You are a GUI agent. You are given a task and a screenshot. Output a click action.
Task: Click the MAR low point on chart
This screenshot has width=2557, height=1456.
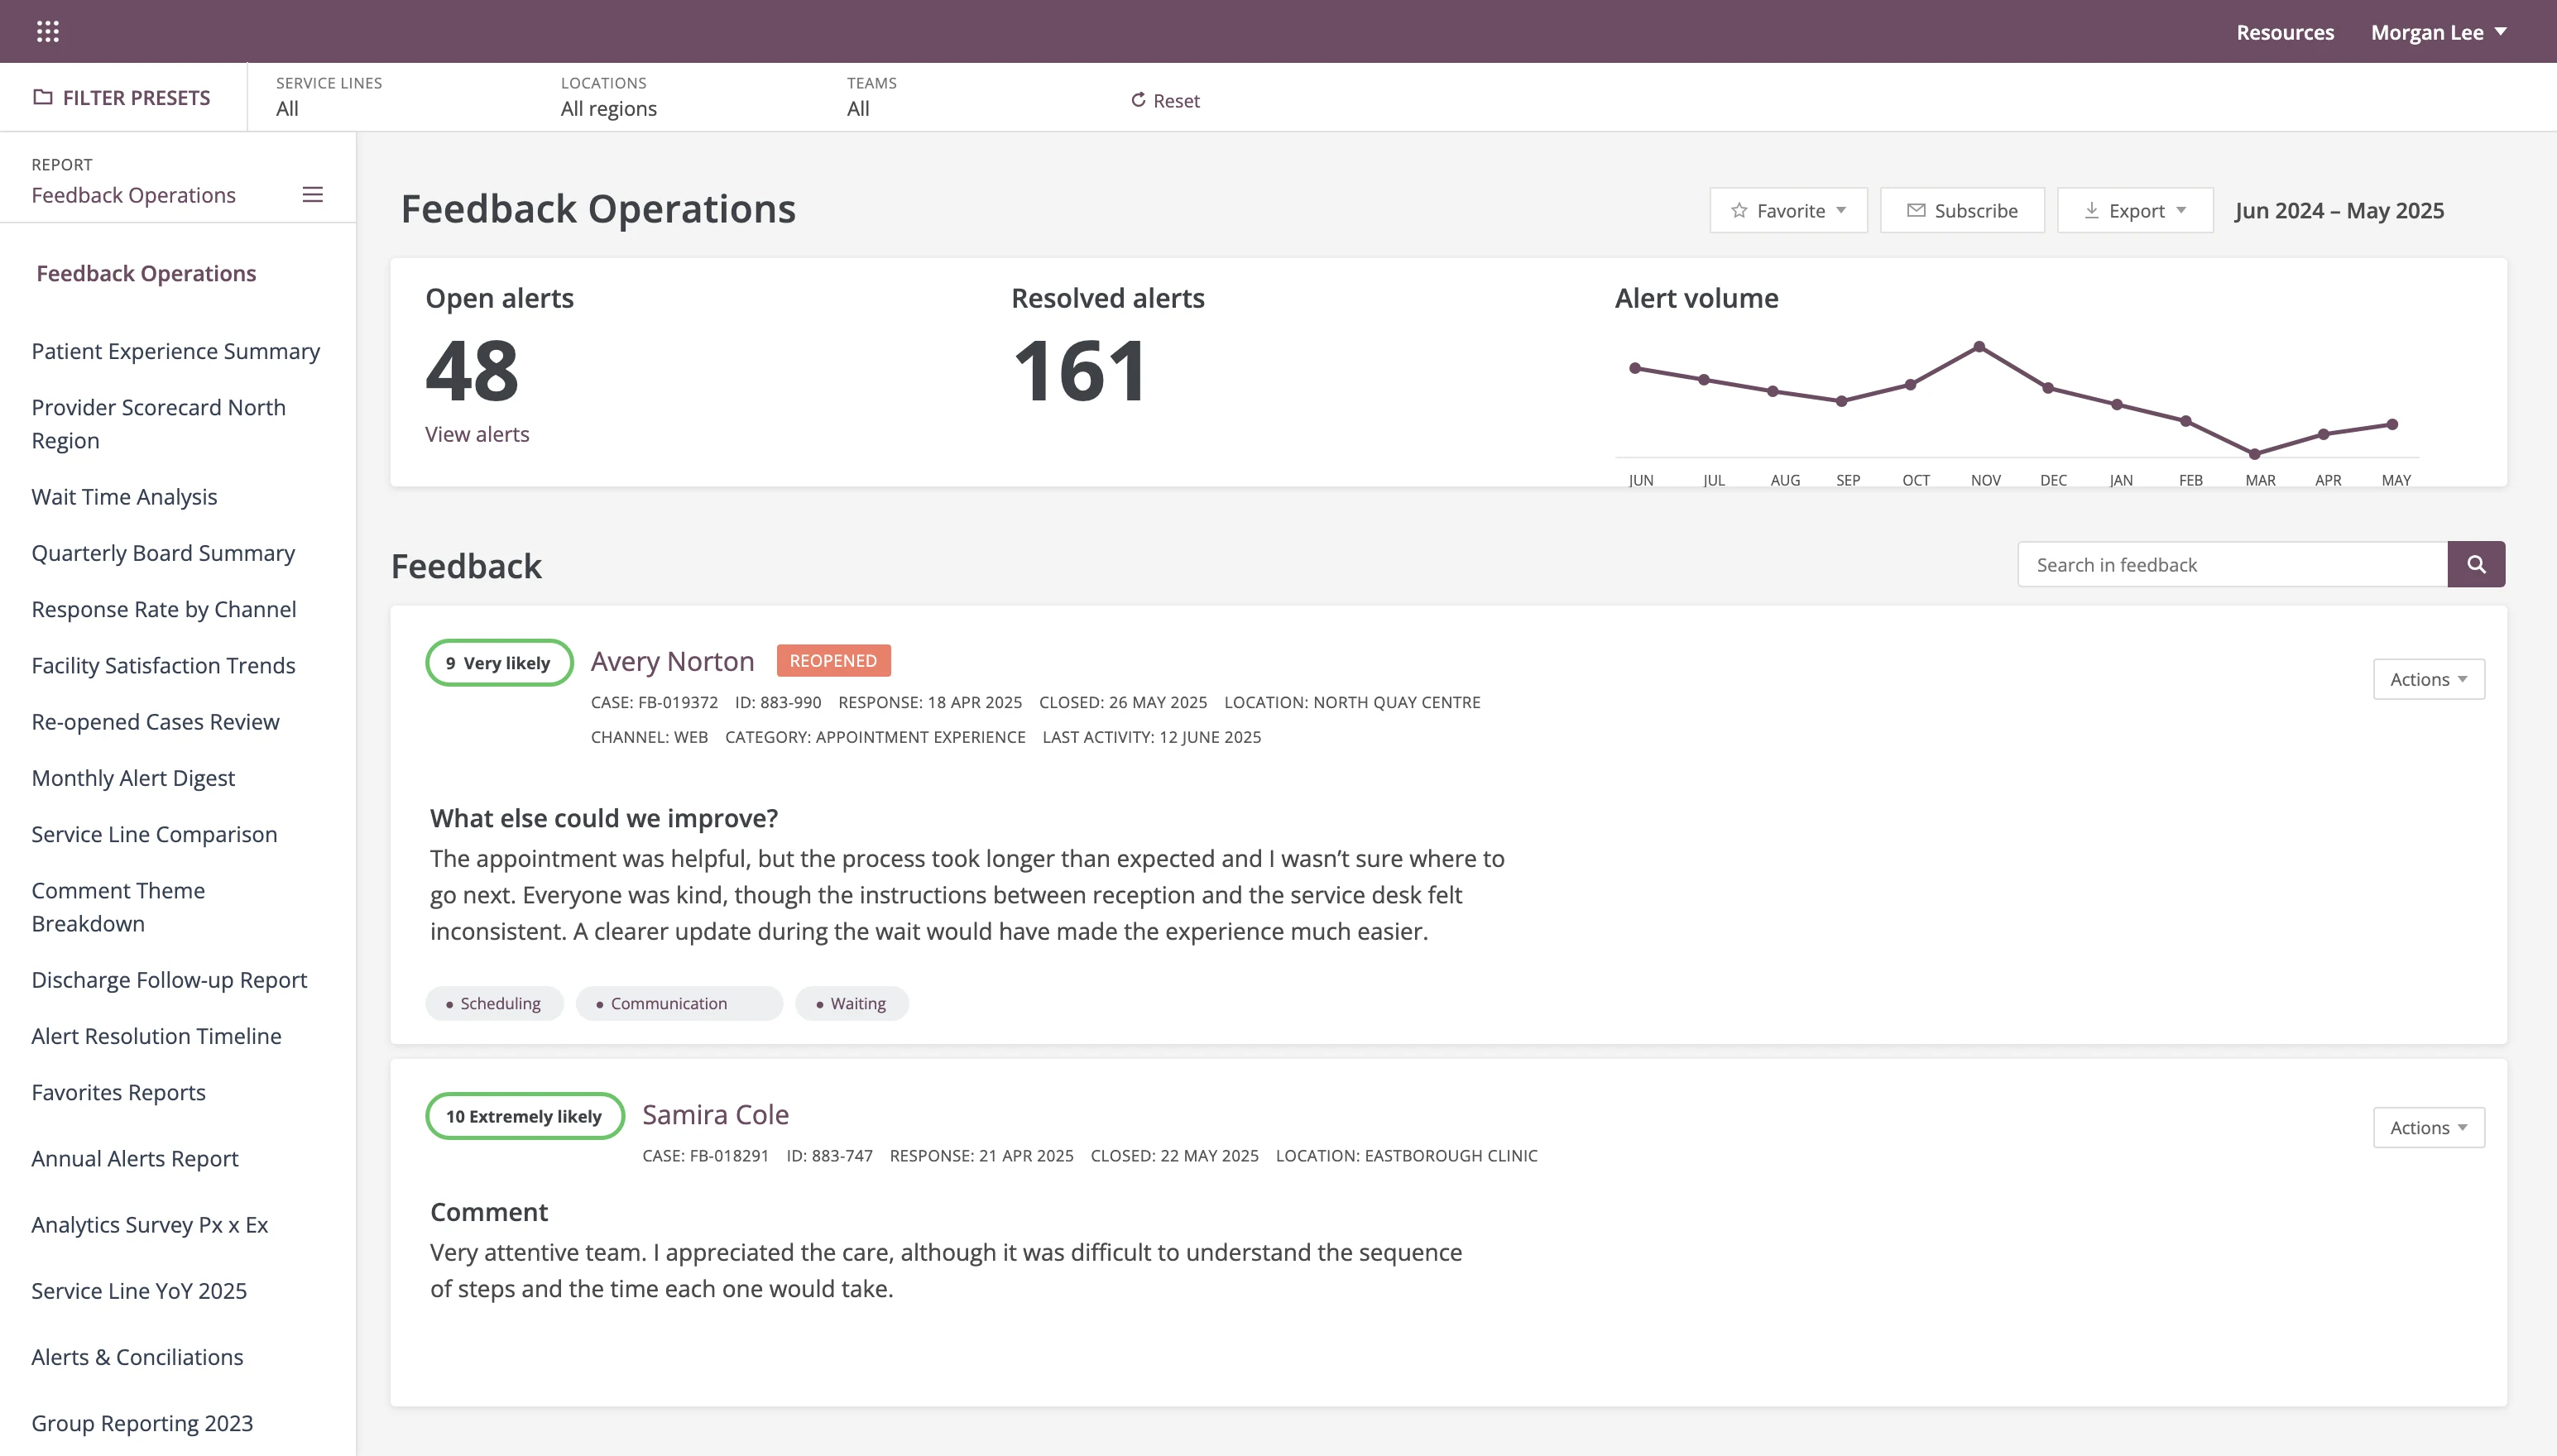[2255, 454]
